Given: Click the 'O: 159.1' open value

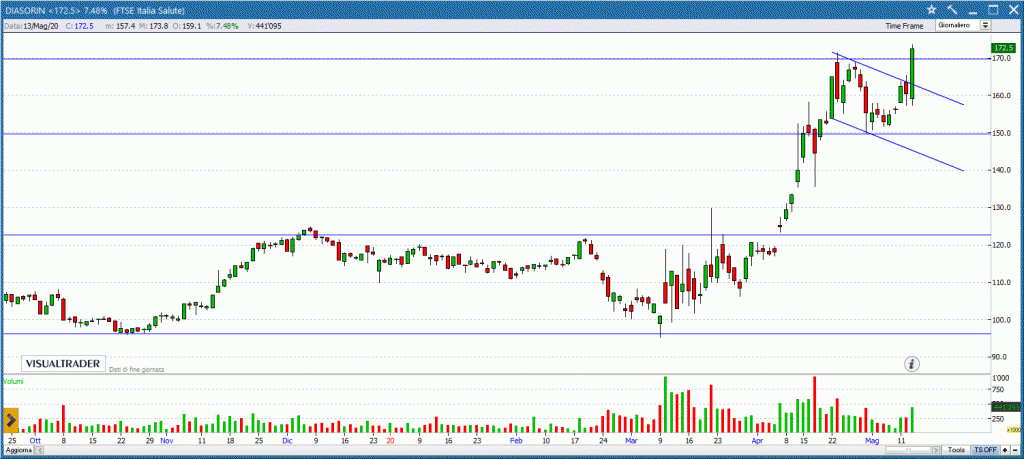Looking at the screenshot, I should click(187, 26).
